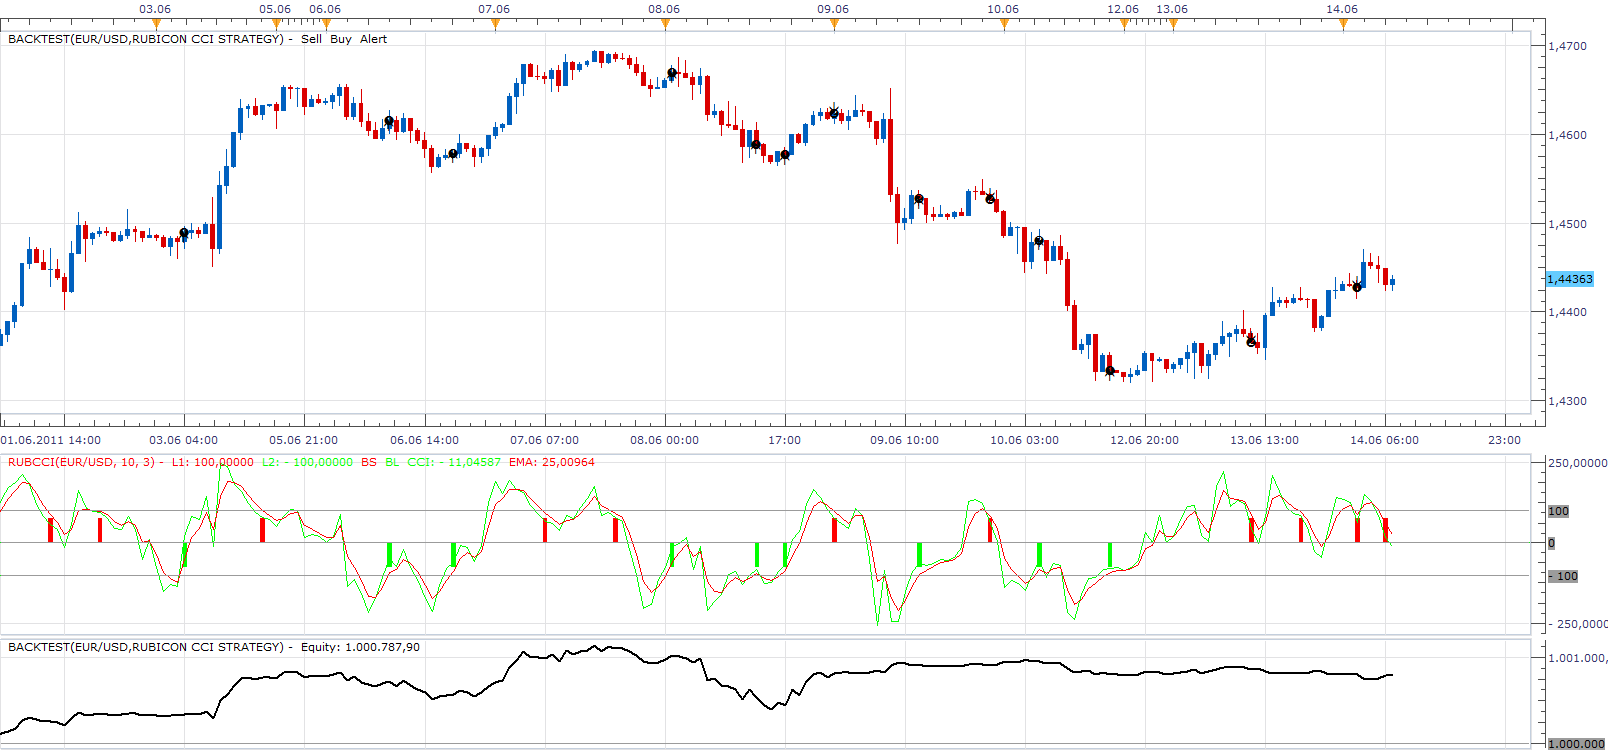Select the 07.06 orange ruler marker
1610x750 pixels.
coord(495,25)
